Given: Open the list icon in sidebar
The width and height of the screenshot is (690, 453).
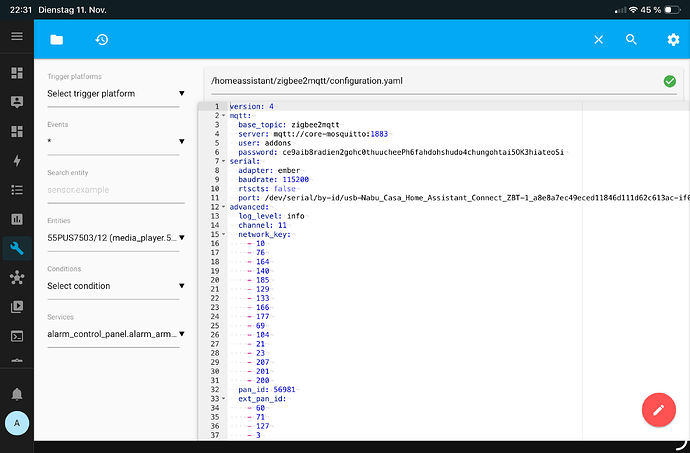Looking at the screenshot, I should click(x=17, y=190).
